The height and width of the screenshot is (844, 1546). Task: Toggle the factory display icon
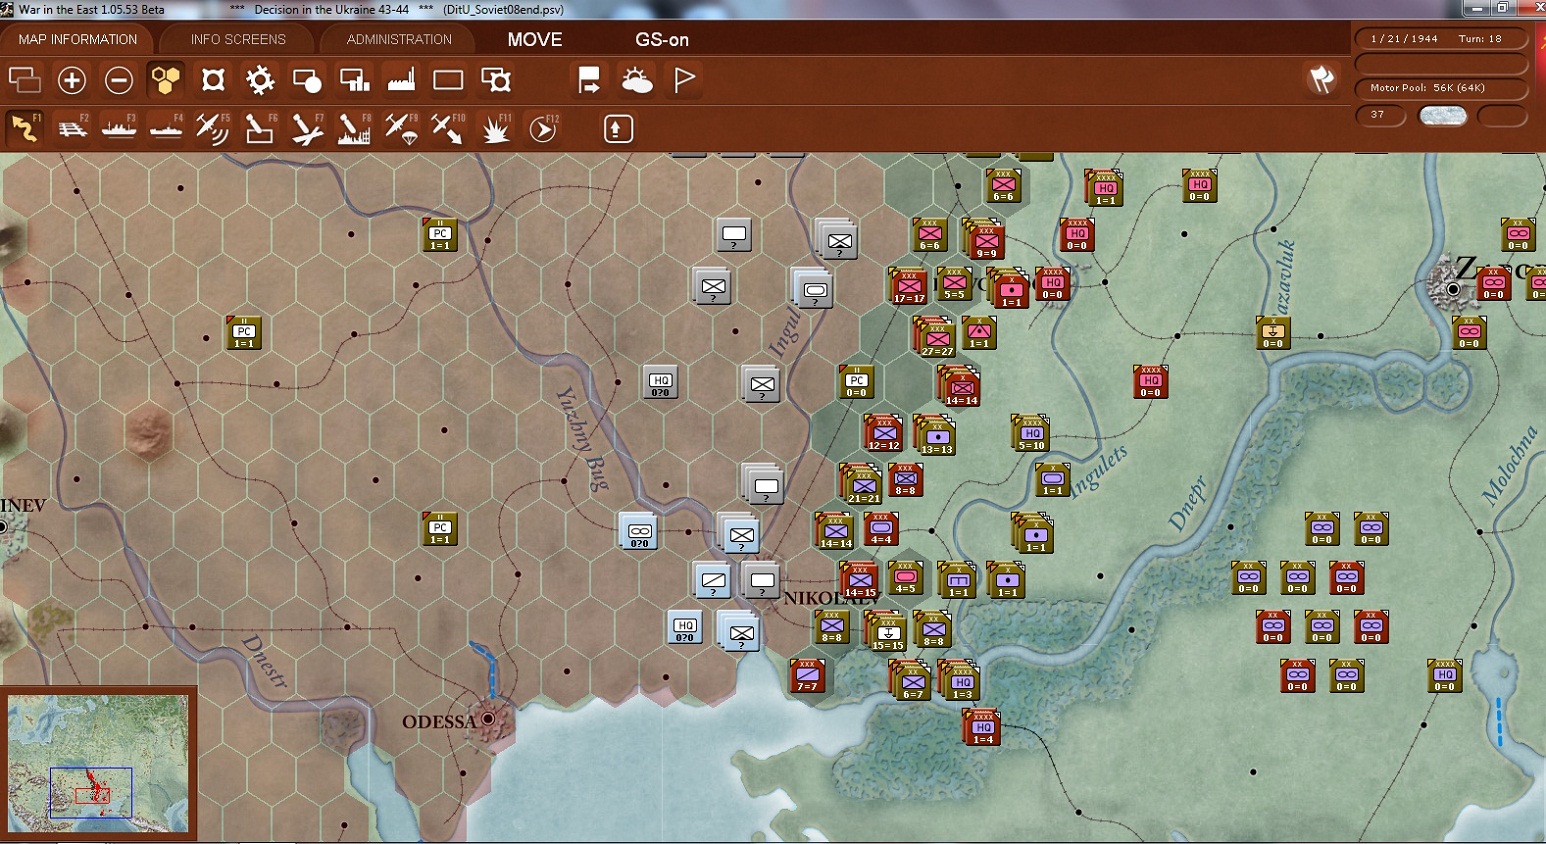coord(401,80)
